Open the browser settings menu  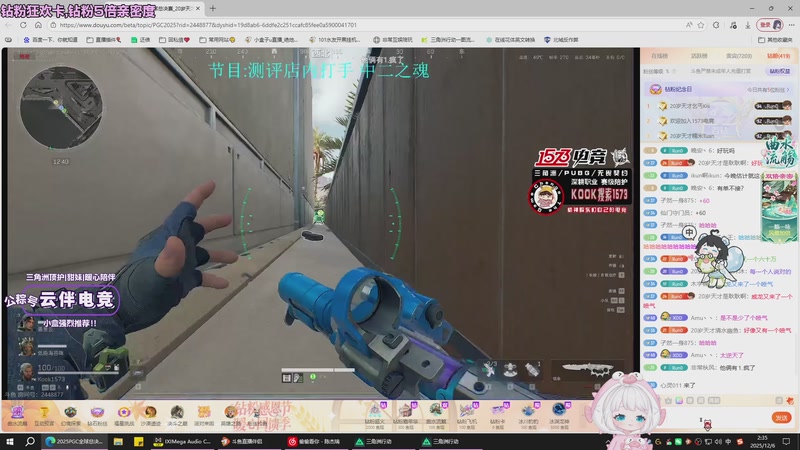click(791, 25)
